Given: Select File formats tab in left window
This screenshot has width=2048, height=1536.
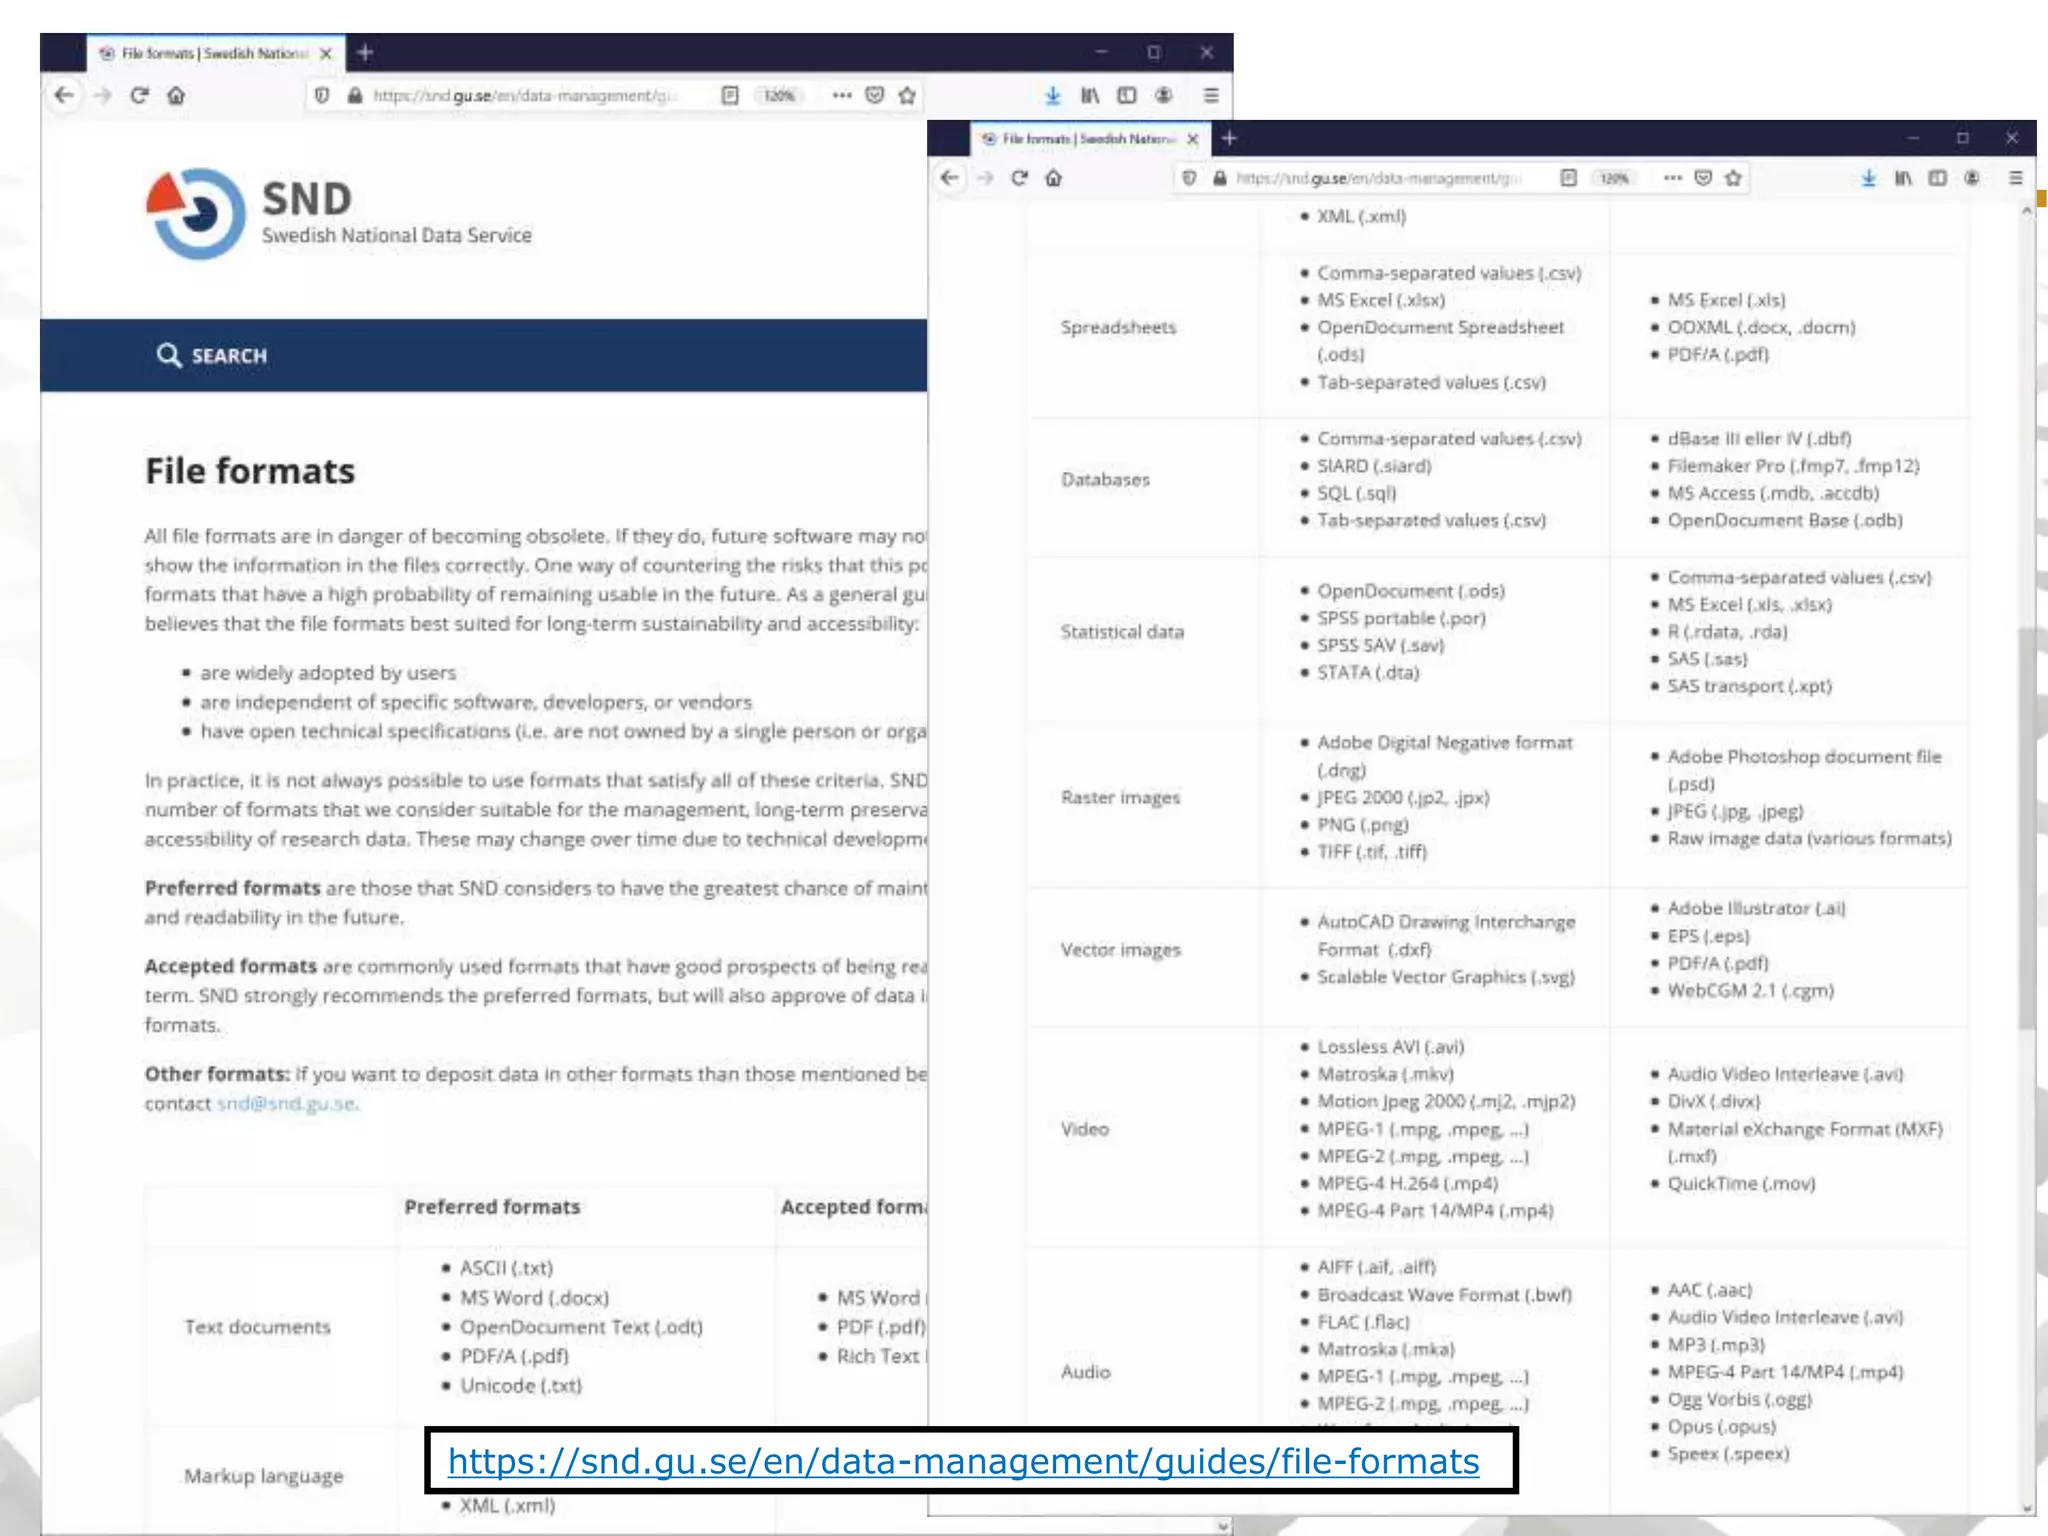Looking at the screenshot, I should (x=215, y=53).
